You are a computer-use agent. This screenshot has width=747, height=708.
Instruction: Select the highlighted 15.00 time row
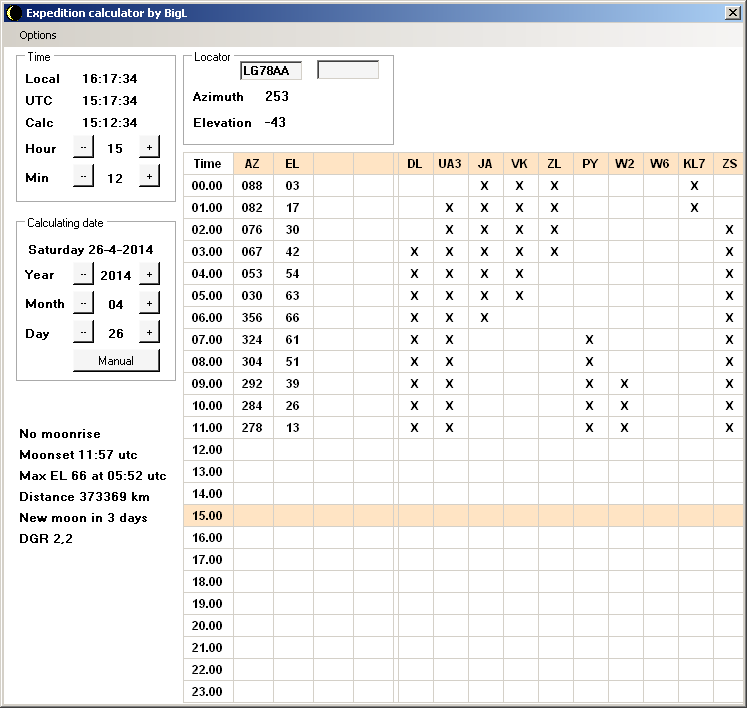pos(207,516)
